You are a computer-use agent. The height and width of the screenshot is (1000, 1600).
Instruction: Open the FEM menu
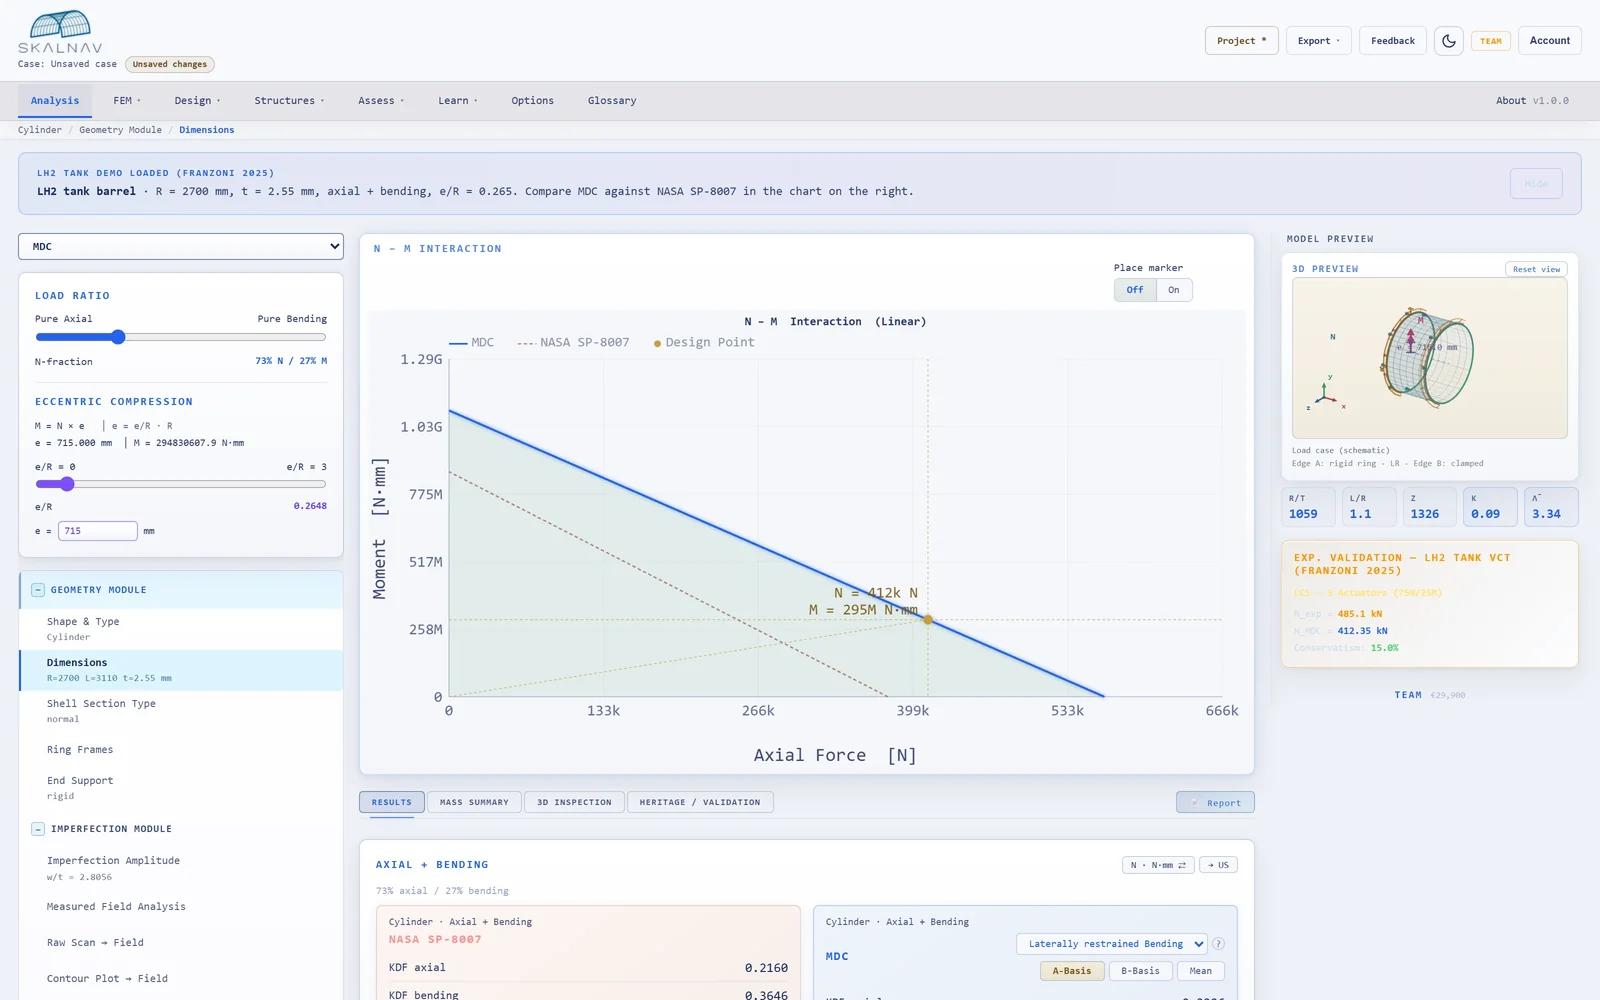[x=127, y=101]
